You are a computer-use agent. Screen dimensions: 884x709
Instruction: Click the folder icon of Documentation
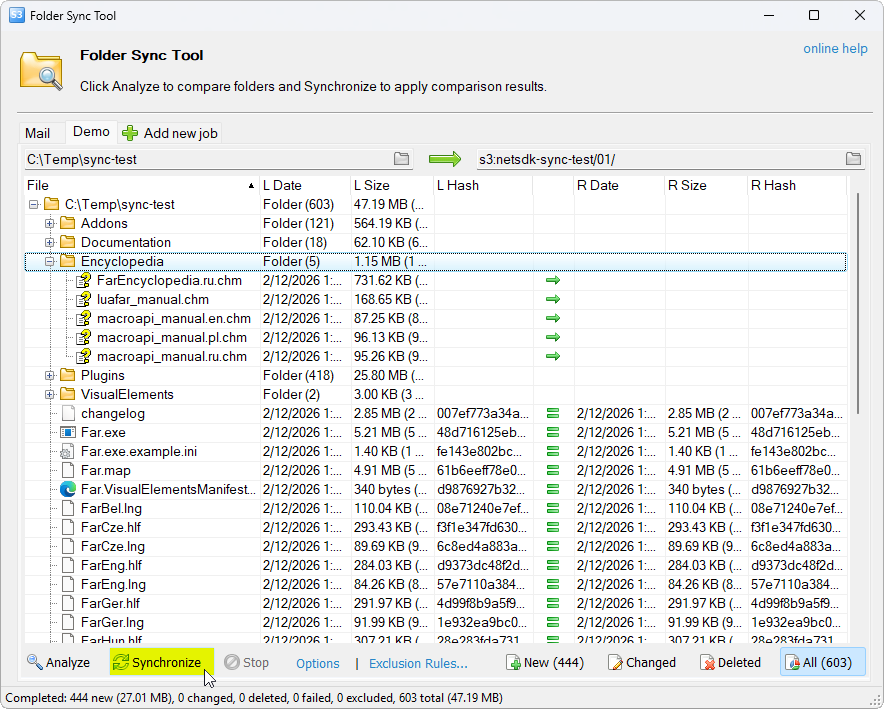[x=68, y=242]
